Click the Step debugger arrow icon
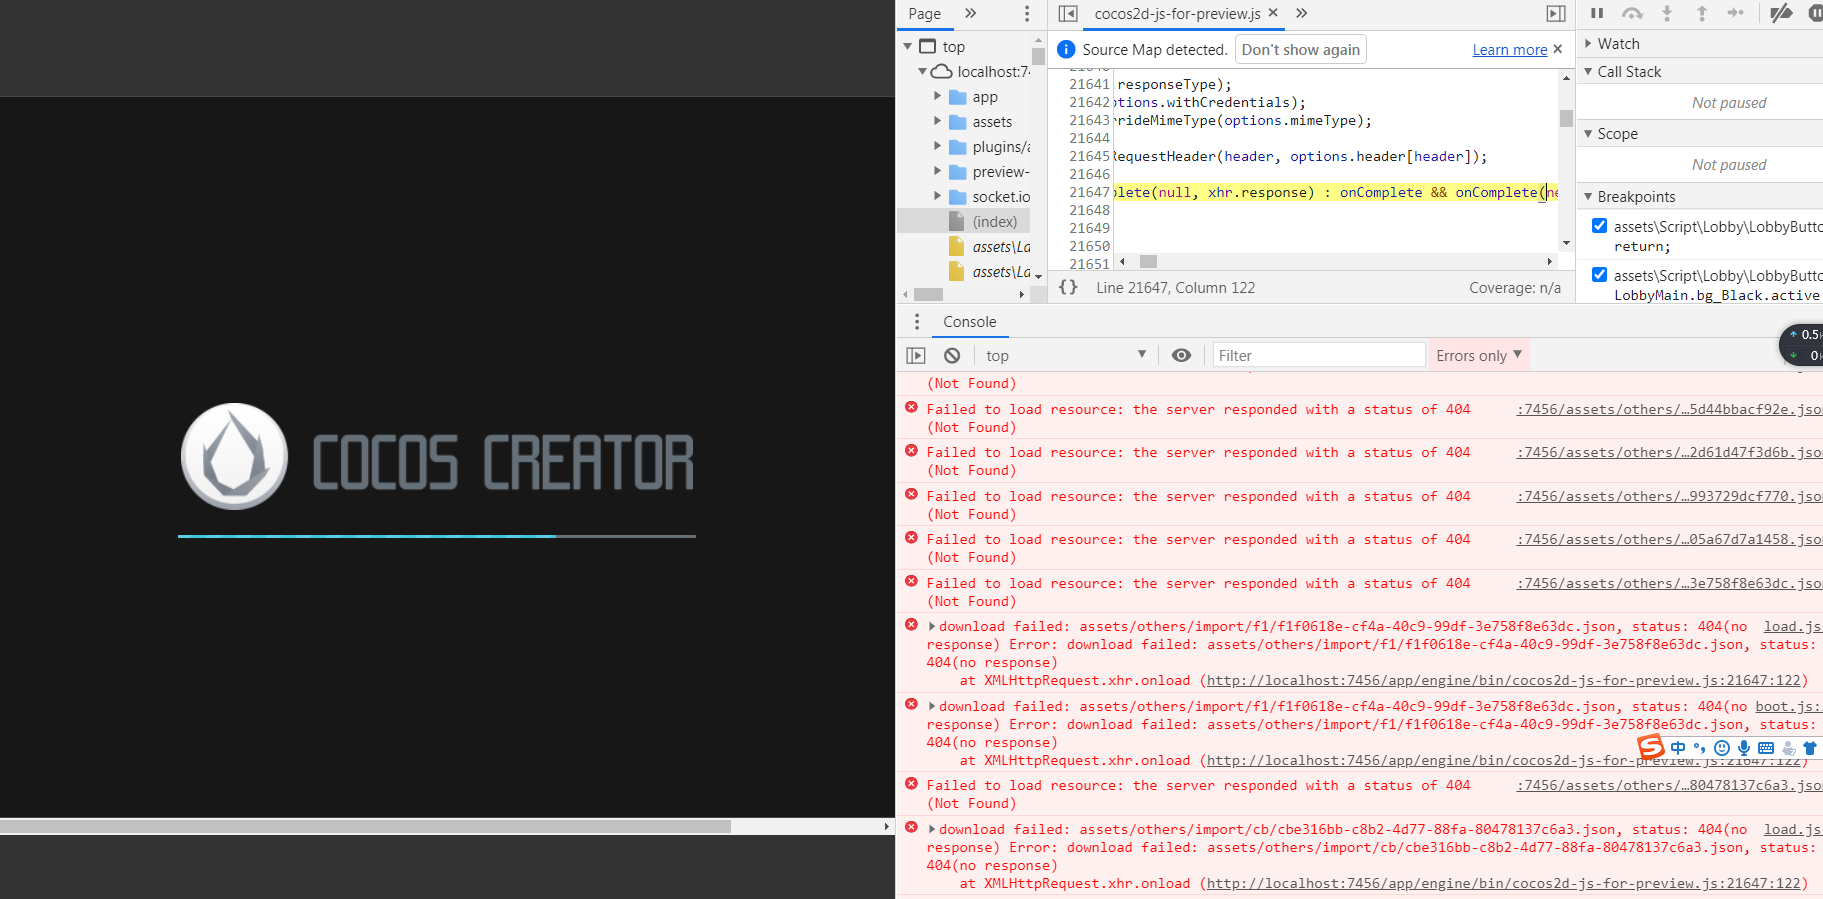The height and width of the screenshot is (899, 1823). coord(1736,13)
